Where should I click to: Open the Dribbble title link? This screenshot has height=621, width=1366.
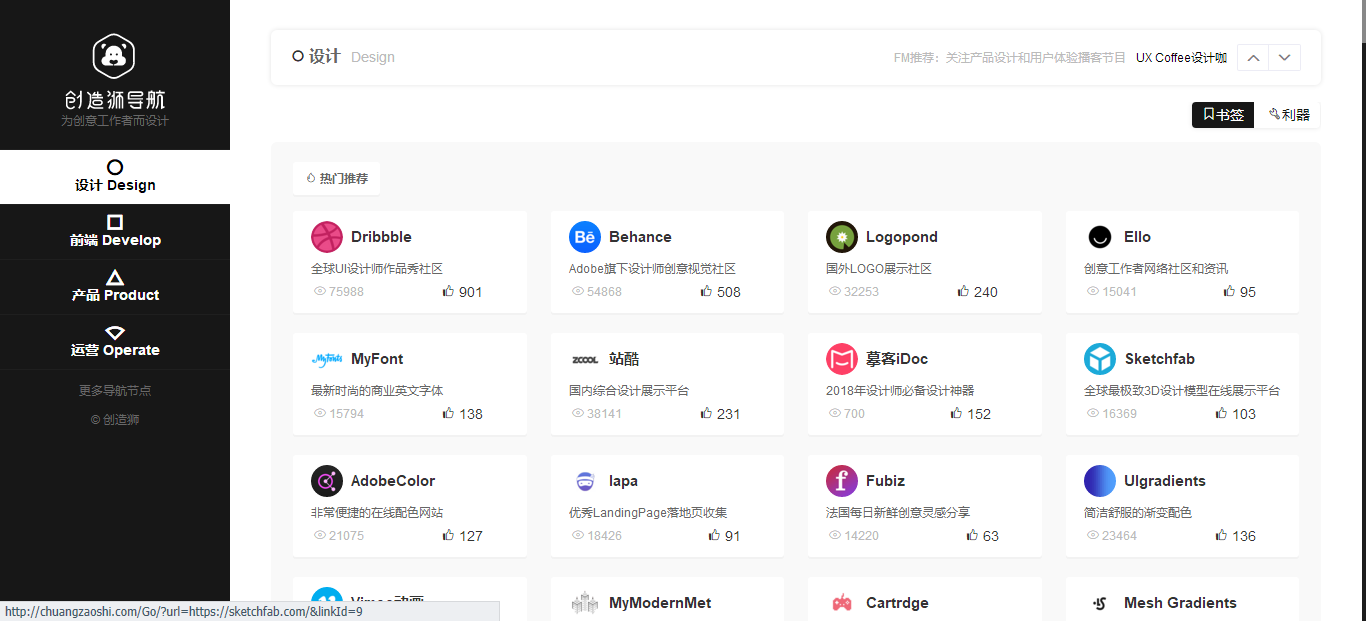click(x=381, y=237)
